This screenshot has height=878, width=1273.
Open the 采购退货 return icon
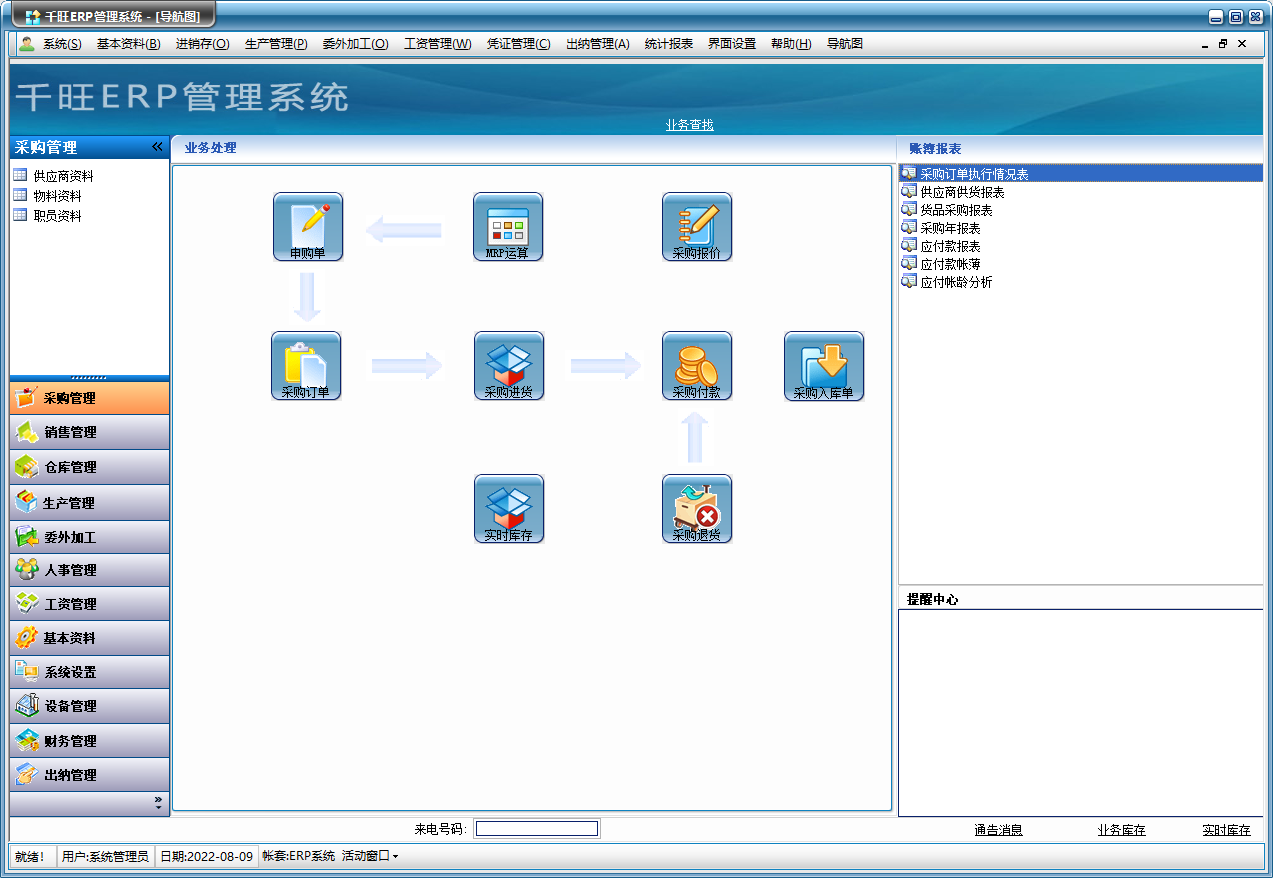point(697,509)
